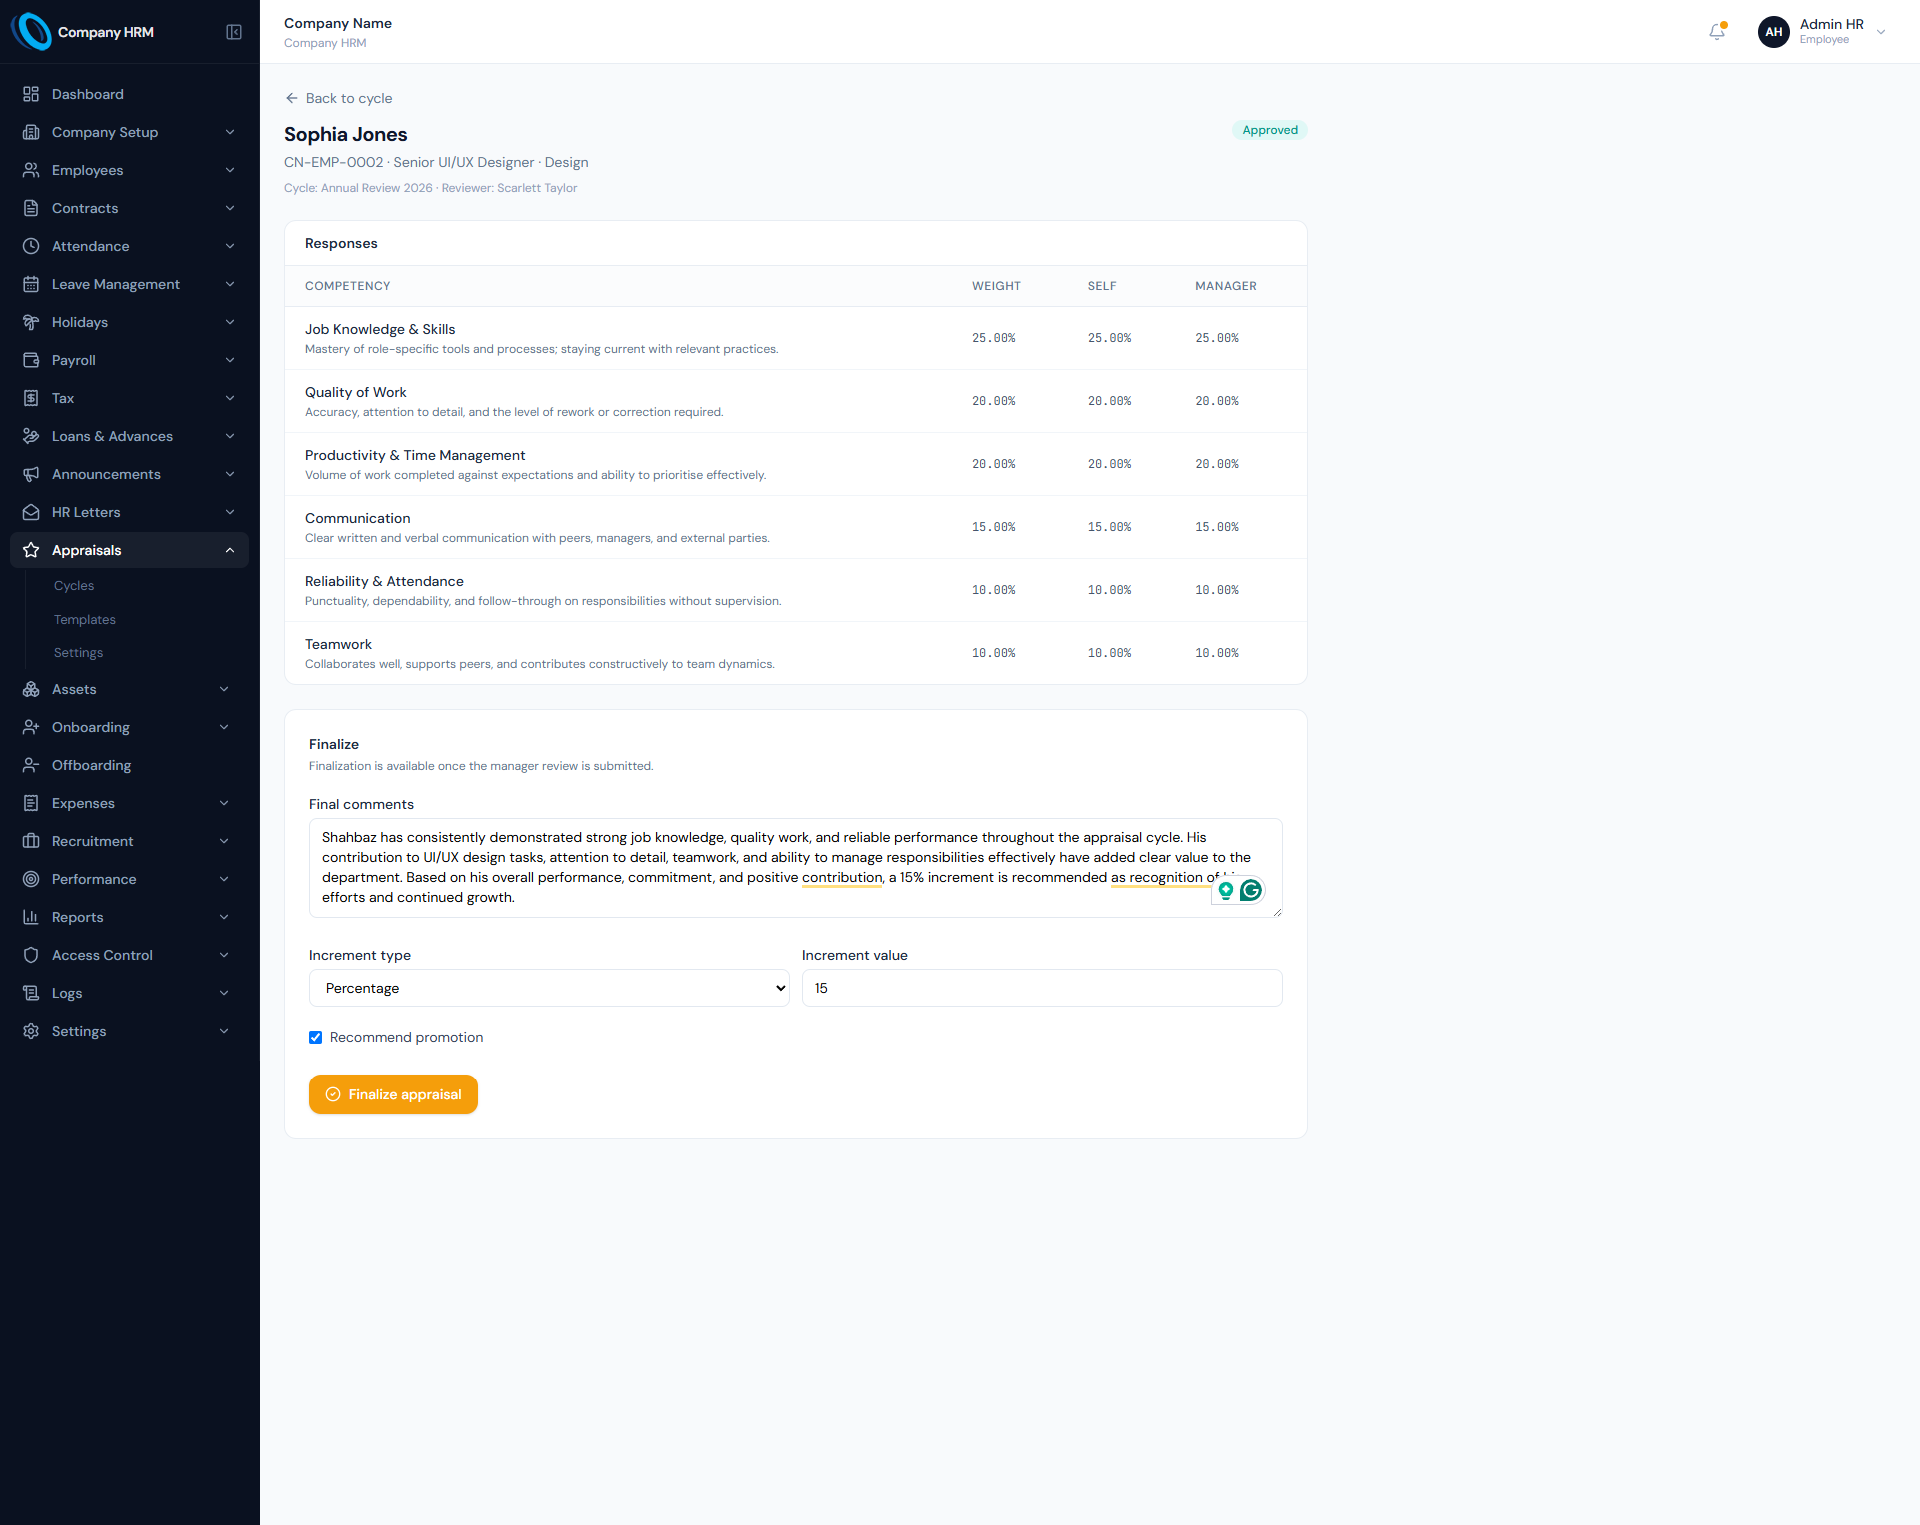Open the Cycles submenu item
The width and height of the screenshot is (1920, 1525).
click(x=74, y=586)
